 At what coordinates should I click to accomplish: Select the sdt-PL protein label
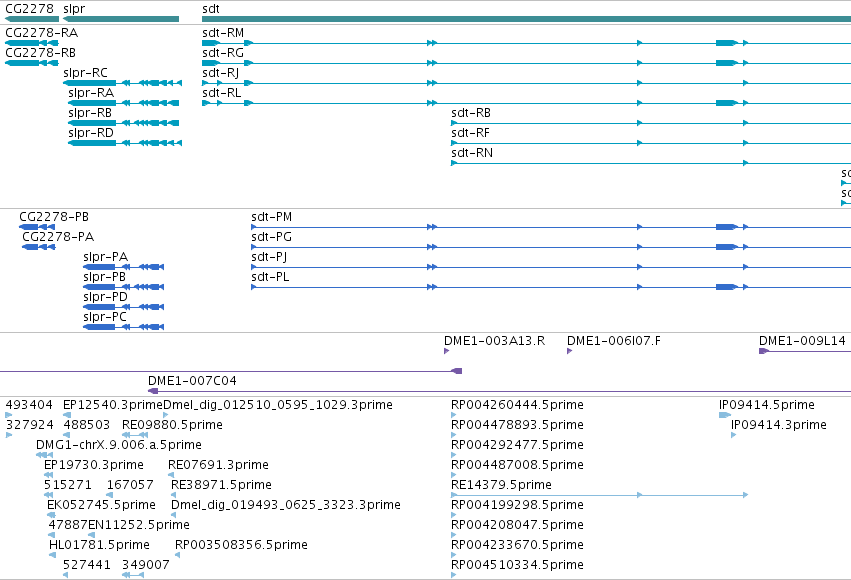270,277
